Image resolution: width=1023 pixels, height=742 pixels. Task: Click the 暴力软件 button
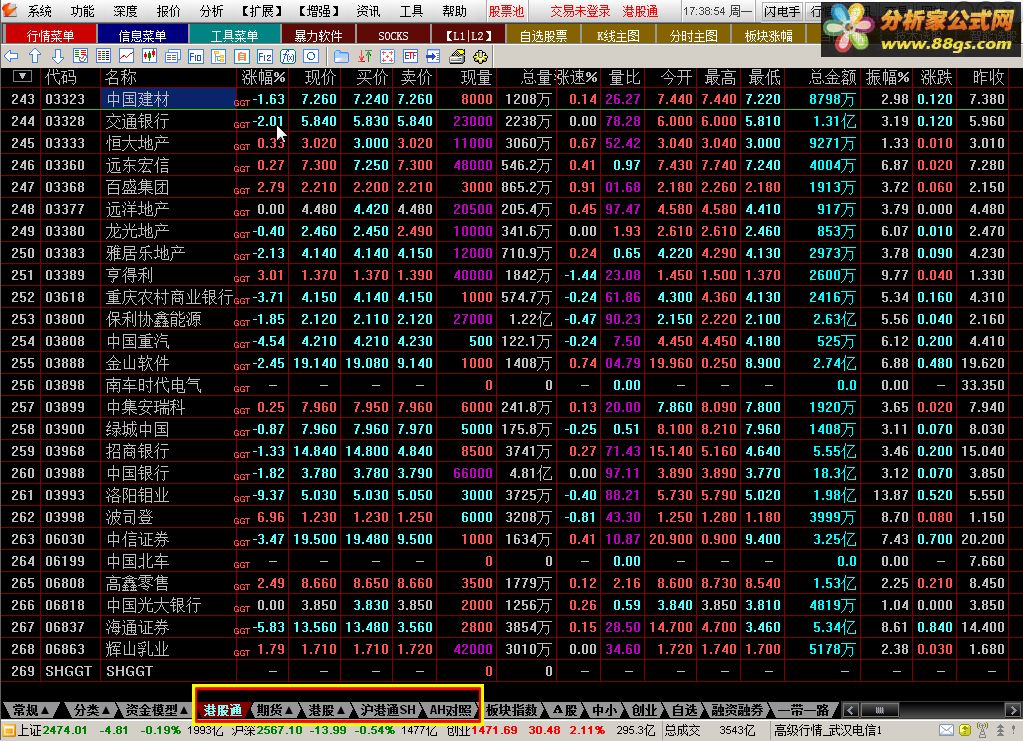pos(318,35)
